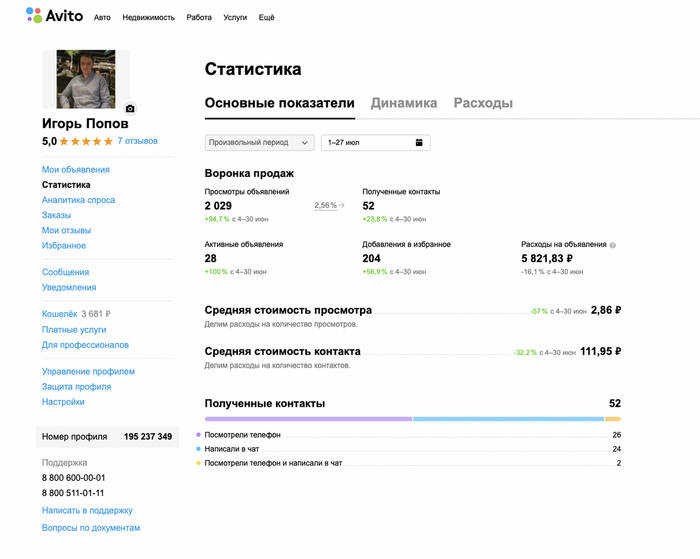Image resolution: width=700 pixels, height=559 pixels.
Task: Click the average view cost 2,86 ₽
Action: tap(606, 310)
